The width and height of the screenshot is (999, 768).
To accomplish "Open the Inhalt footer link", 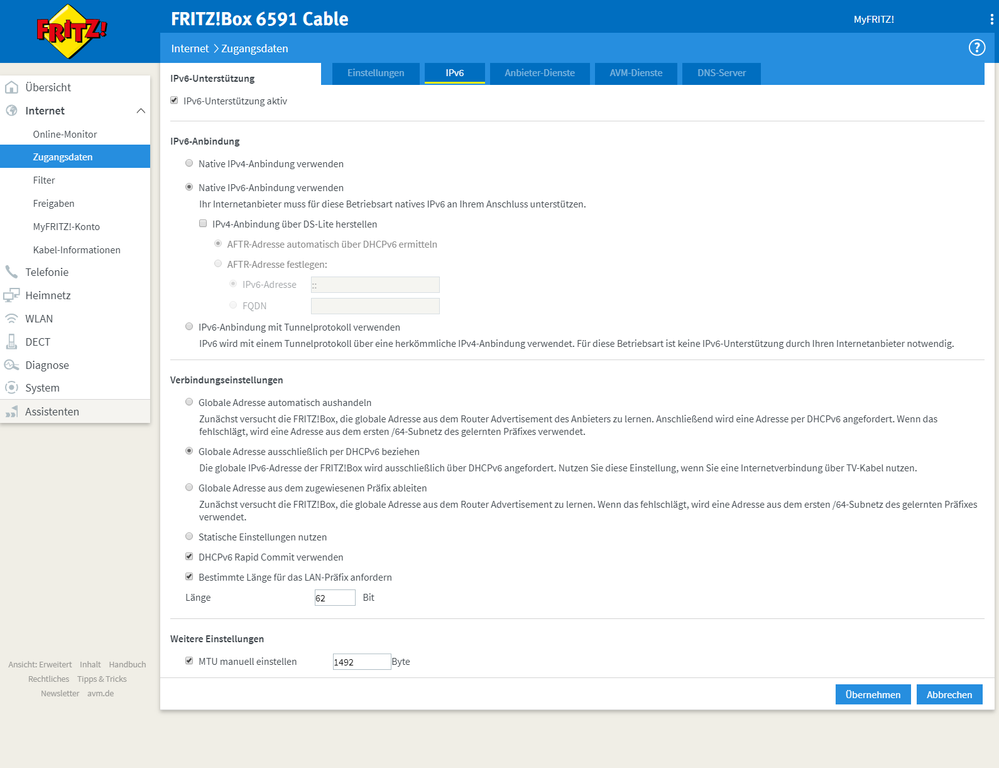I will [x=90, y=664].
